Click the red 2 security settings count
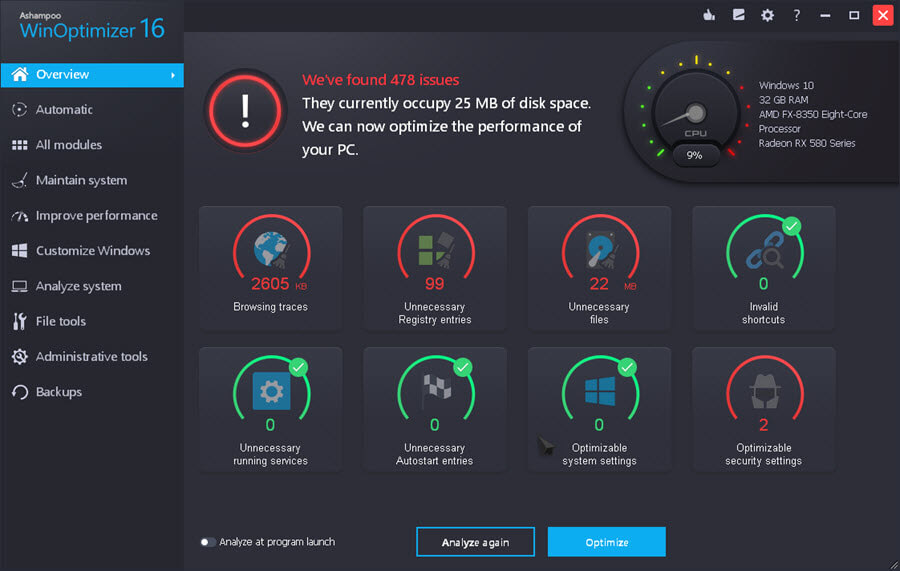This screenshot has height=571, width=900. pyautogui.click(x=763, y=425)
